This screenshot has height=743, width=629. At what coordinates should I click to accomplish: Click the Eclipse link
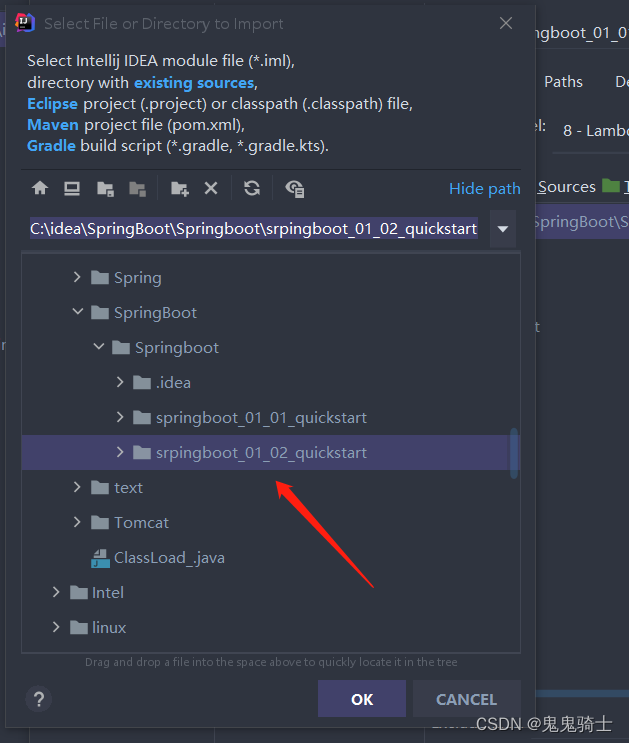tap(52, 104)
